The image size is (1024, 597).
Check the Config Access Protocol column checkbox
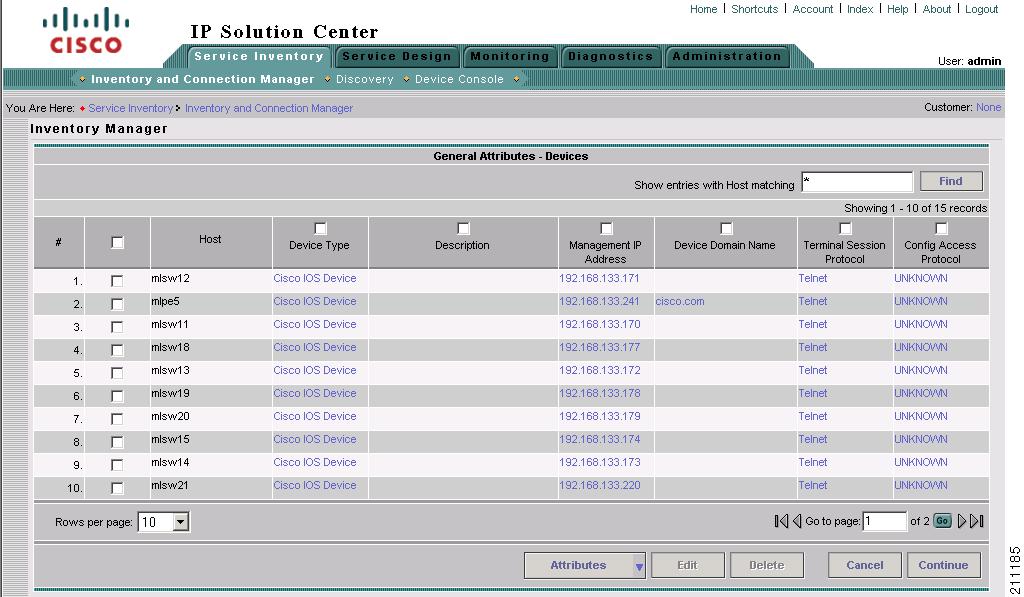pos(941,228)
